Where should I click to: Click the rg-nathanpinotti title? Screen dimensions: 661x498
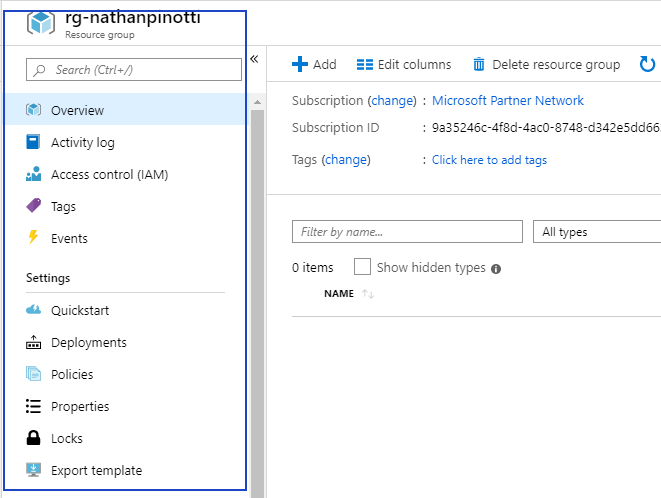(x=133, y=18)
